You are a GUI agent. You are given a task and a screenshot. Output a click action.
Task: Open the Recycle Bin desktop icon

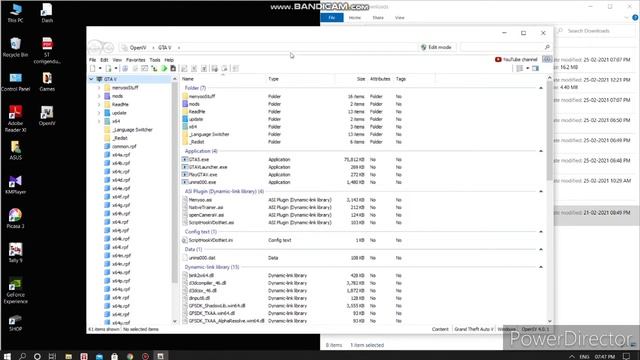(x=16, y=47)
